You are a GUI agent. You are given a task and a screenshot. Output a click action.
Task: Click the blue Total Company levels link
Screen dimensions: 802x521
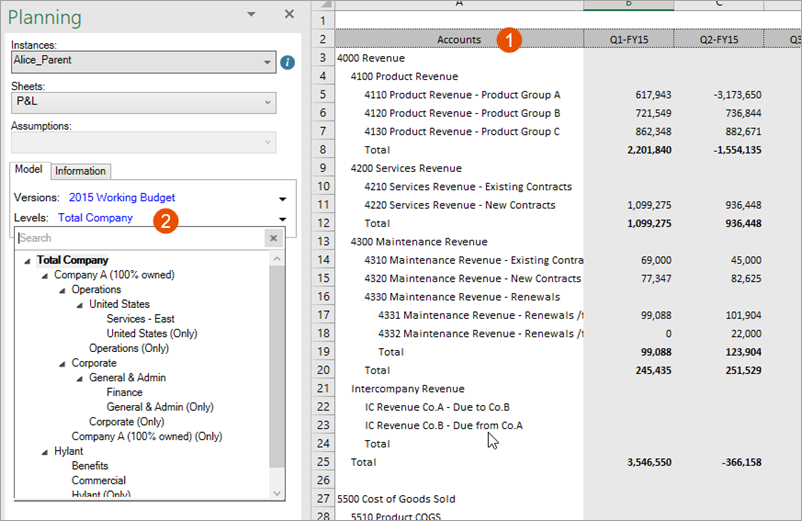(x=95, y=218)
